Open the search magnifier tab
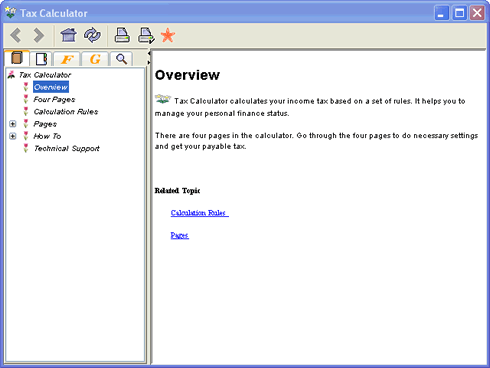Viewport: 490px width, 368px height. 121,59
